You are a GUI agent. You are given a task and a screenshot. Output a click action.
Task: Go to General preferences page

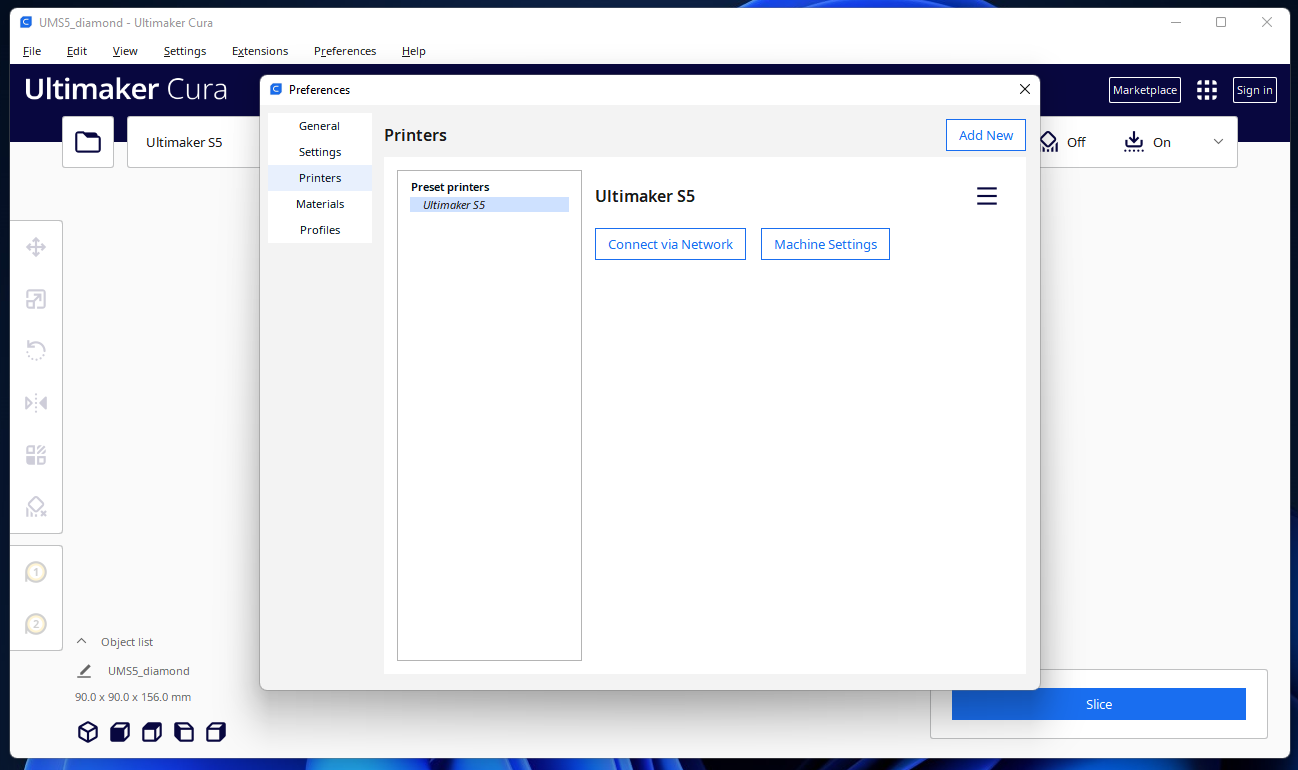[x=320, y=126]
